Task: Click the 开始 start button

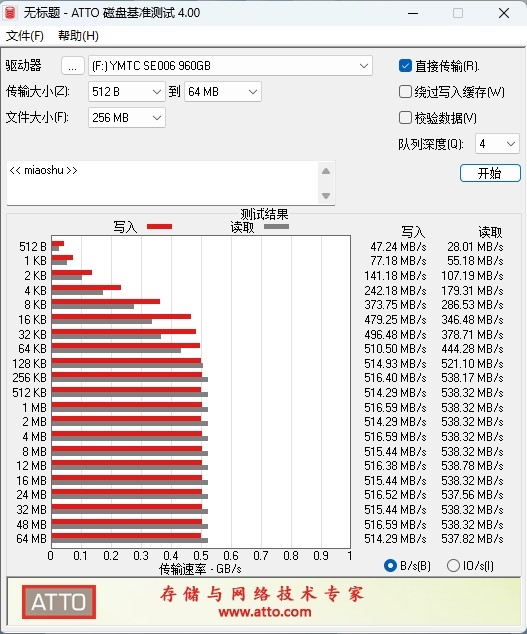Action: 490,173
